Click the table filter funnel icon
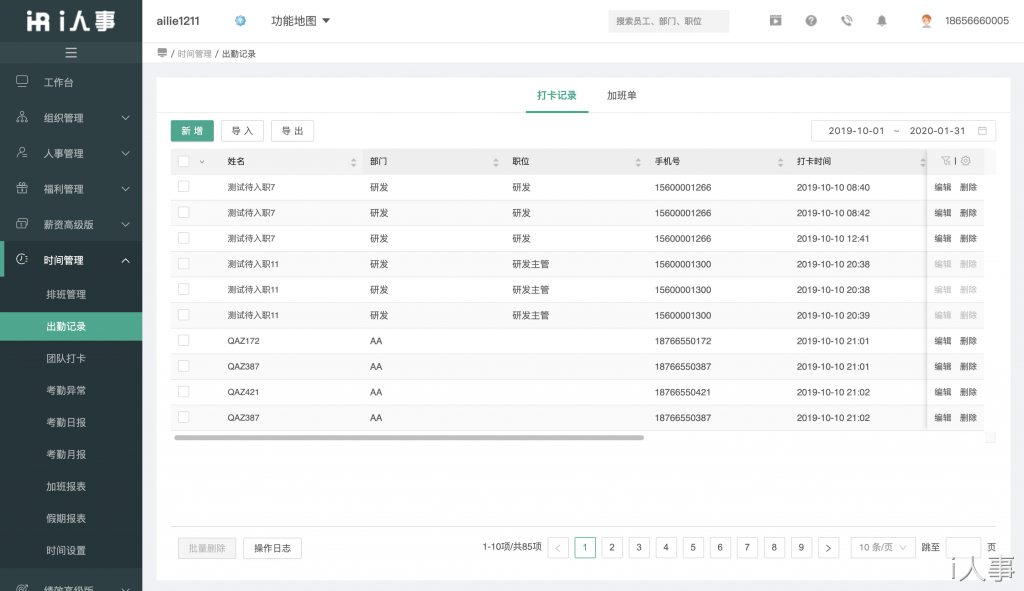The image size is (1024, 591). point(945,161)
